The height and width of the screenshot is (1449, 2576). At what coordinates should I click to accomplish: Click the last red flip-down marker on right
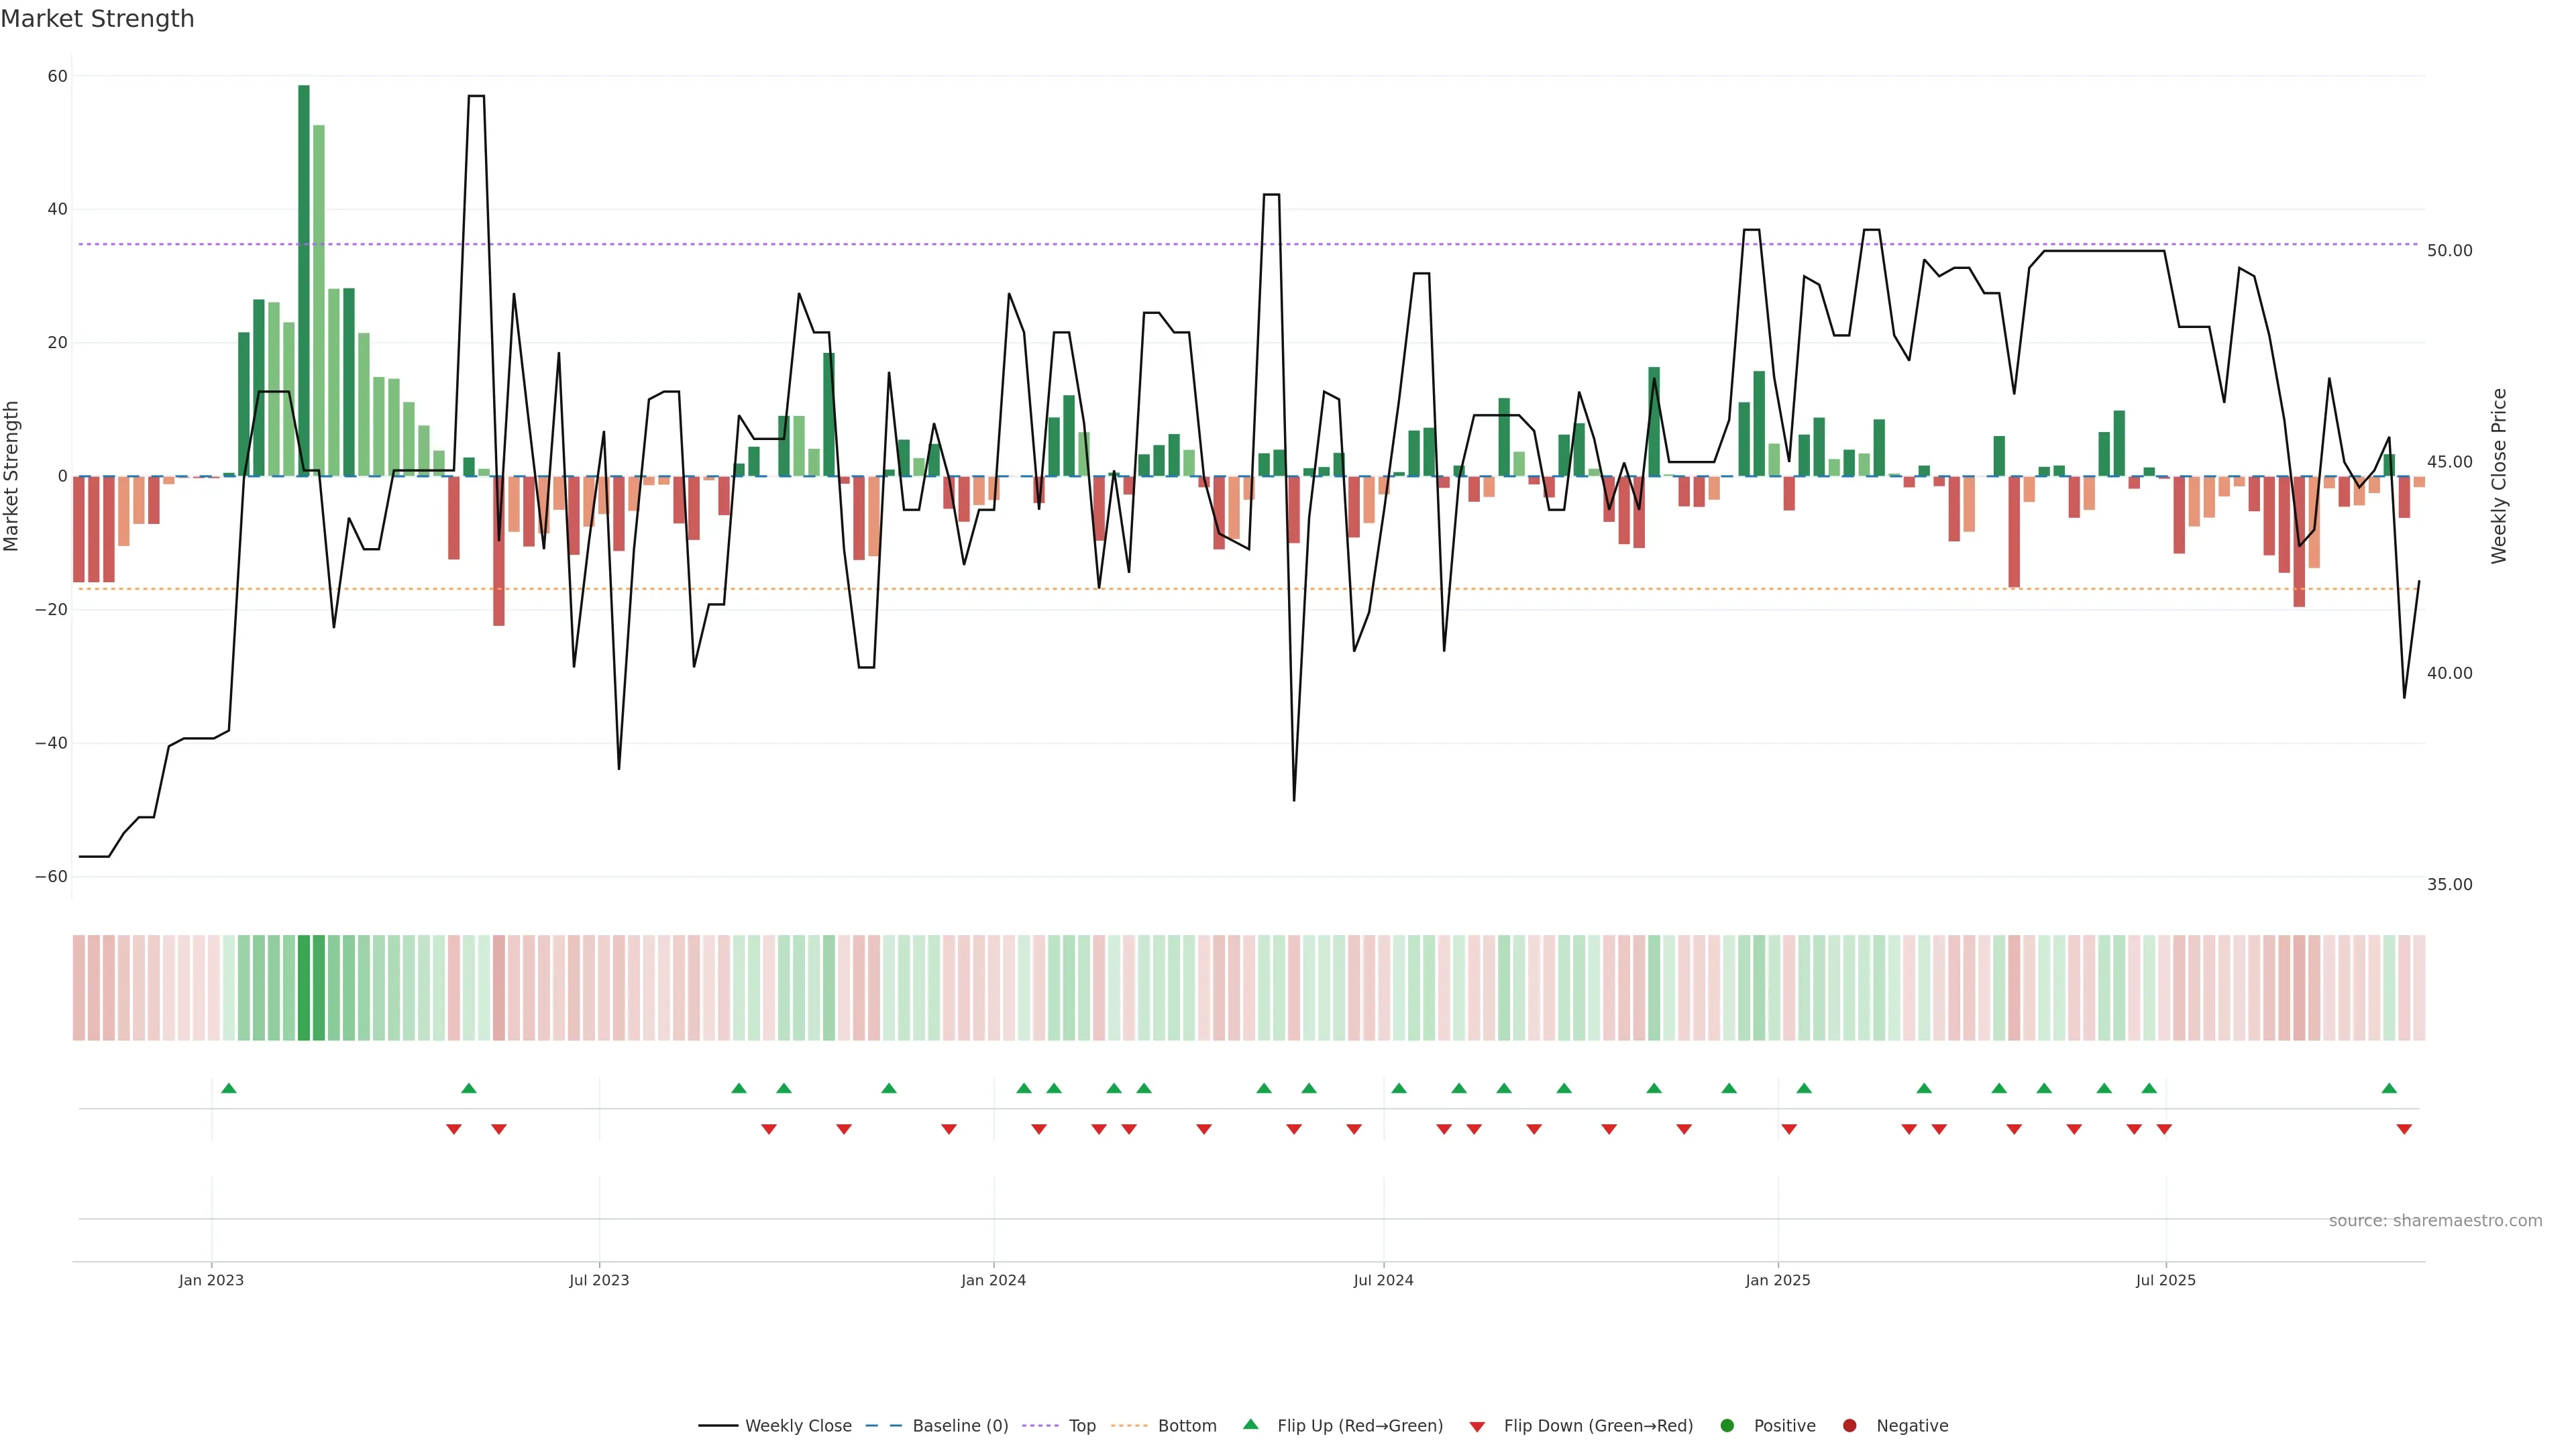[2404, 1129]
